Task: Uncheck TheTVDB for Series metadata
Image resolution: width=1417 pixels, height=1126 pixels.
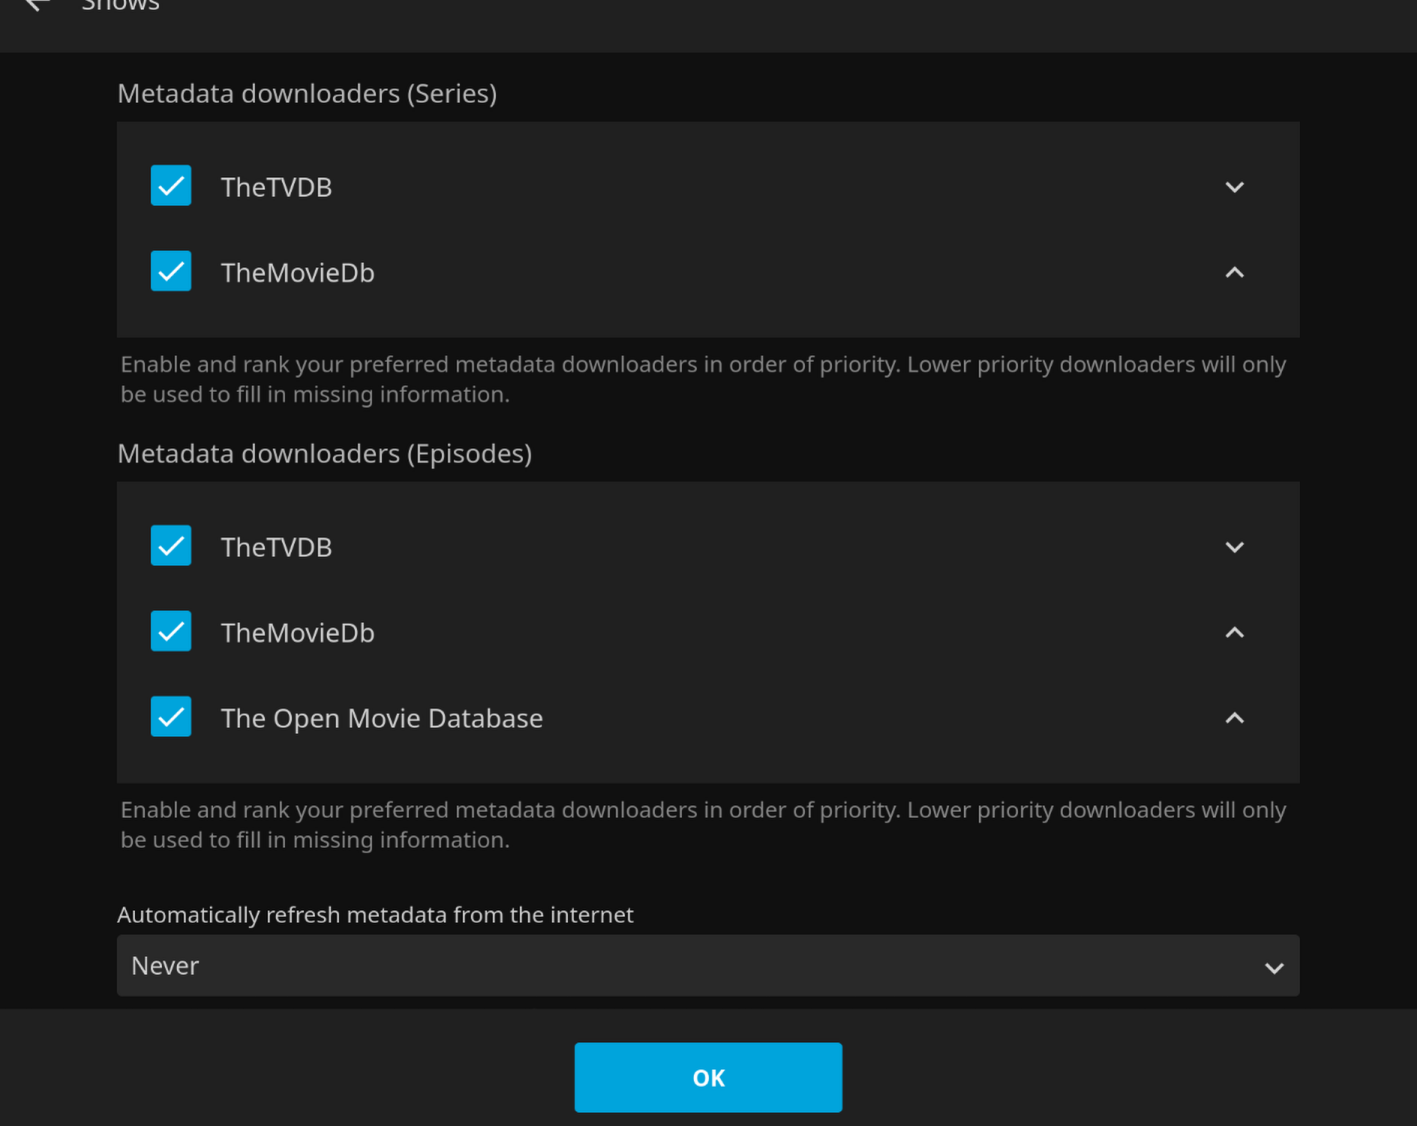Action: pos(171,186)
